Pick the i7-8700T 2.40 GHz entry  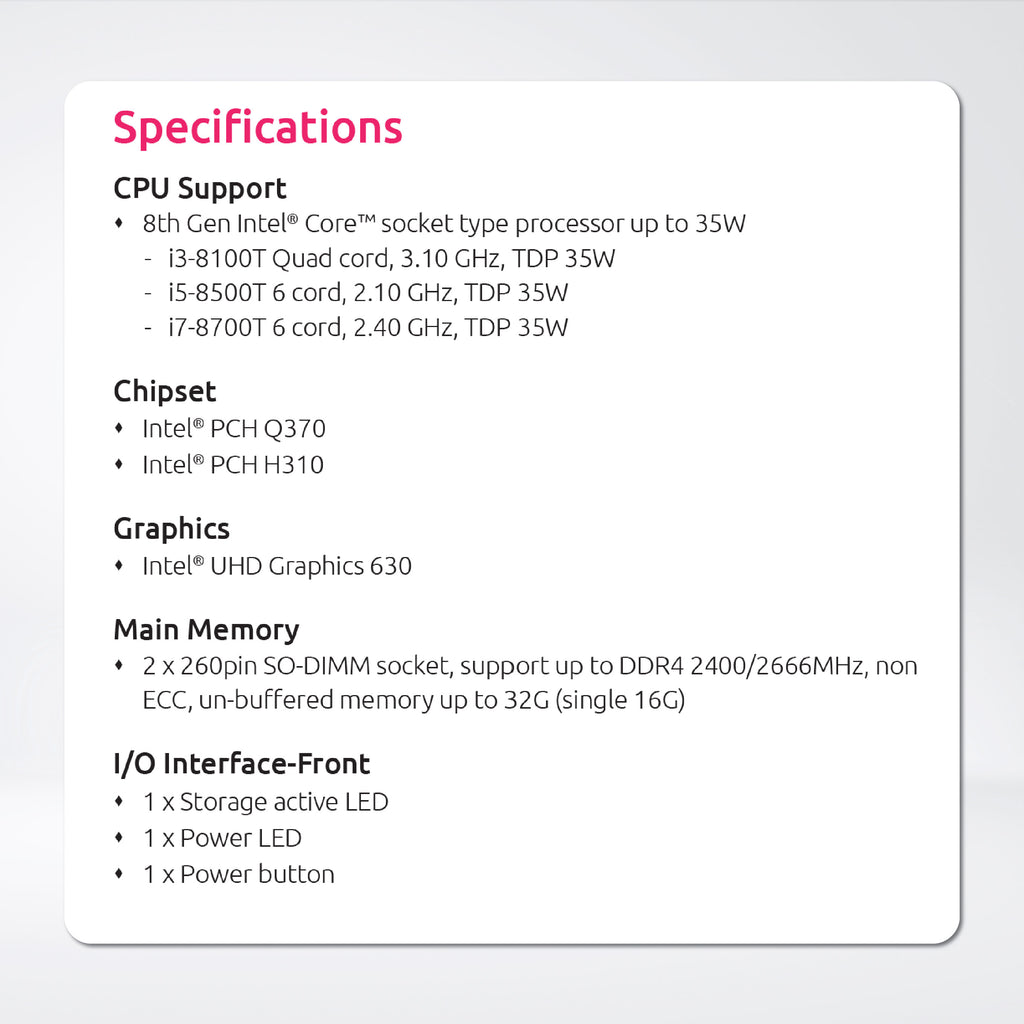(x=368, y=327)
